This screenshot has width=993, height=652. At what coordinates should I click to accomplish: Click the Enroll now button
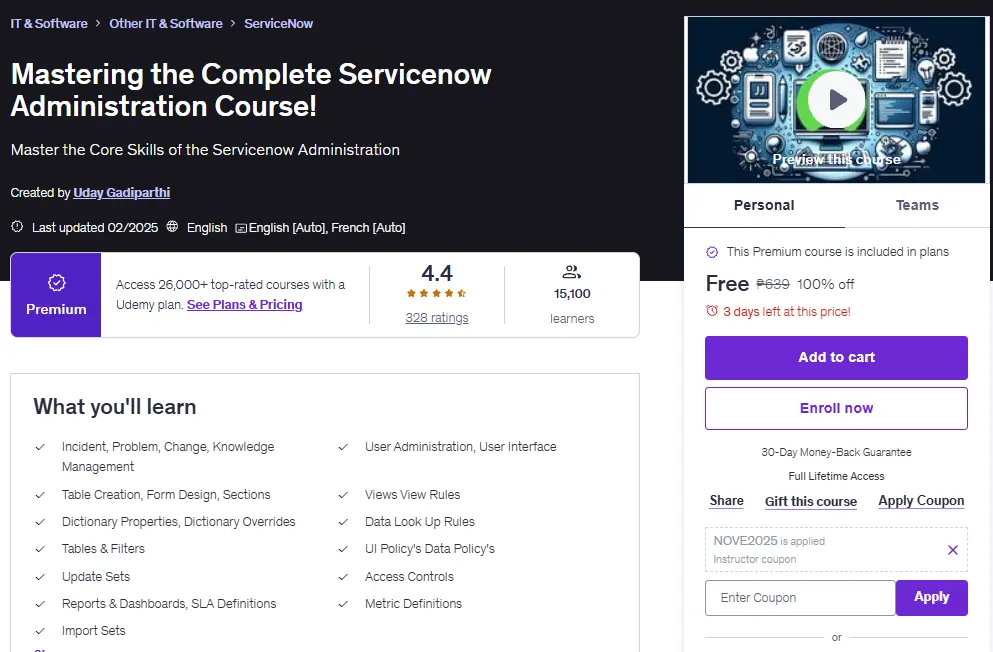[836, 408]
